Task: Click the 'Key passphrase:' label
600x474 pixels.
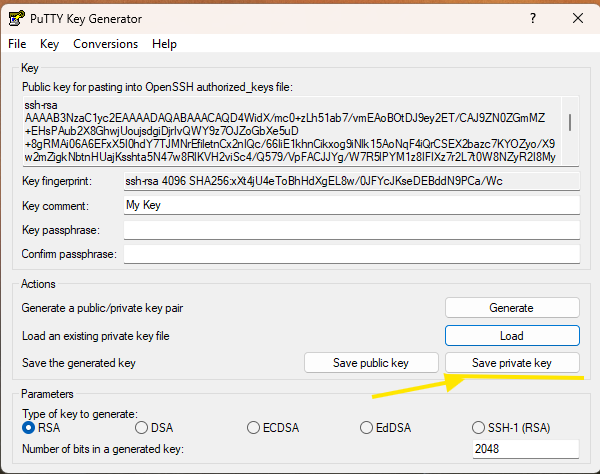Action: (61, 230)
